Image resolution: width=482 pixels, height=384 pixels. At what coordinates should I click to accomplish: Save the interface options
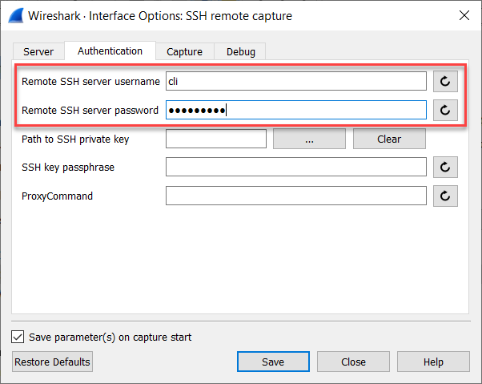tap(273, 362)
